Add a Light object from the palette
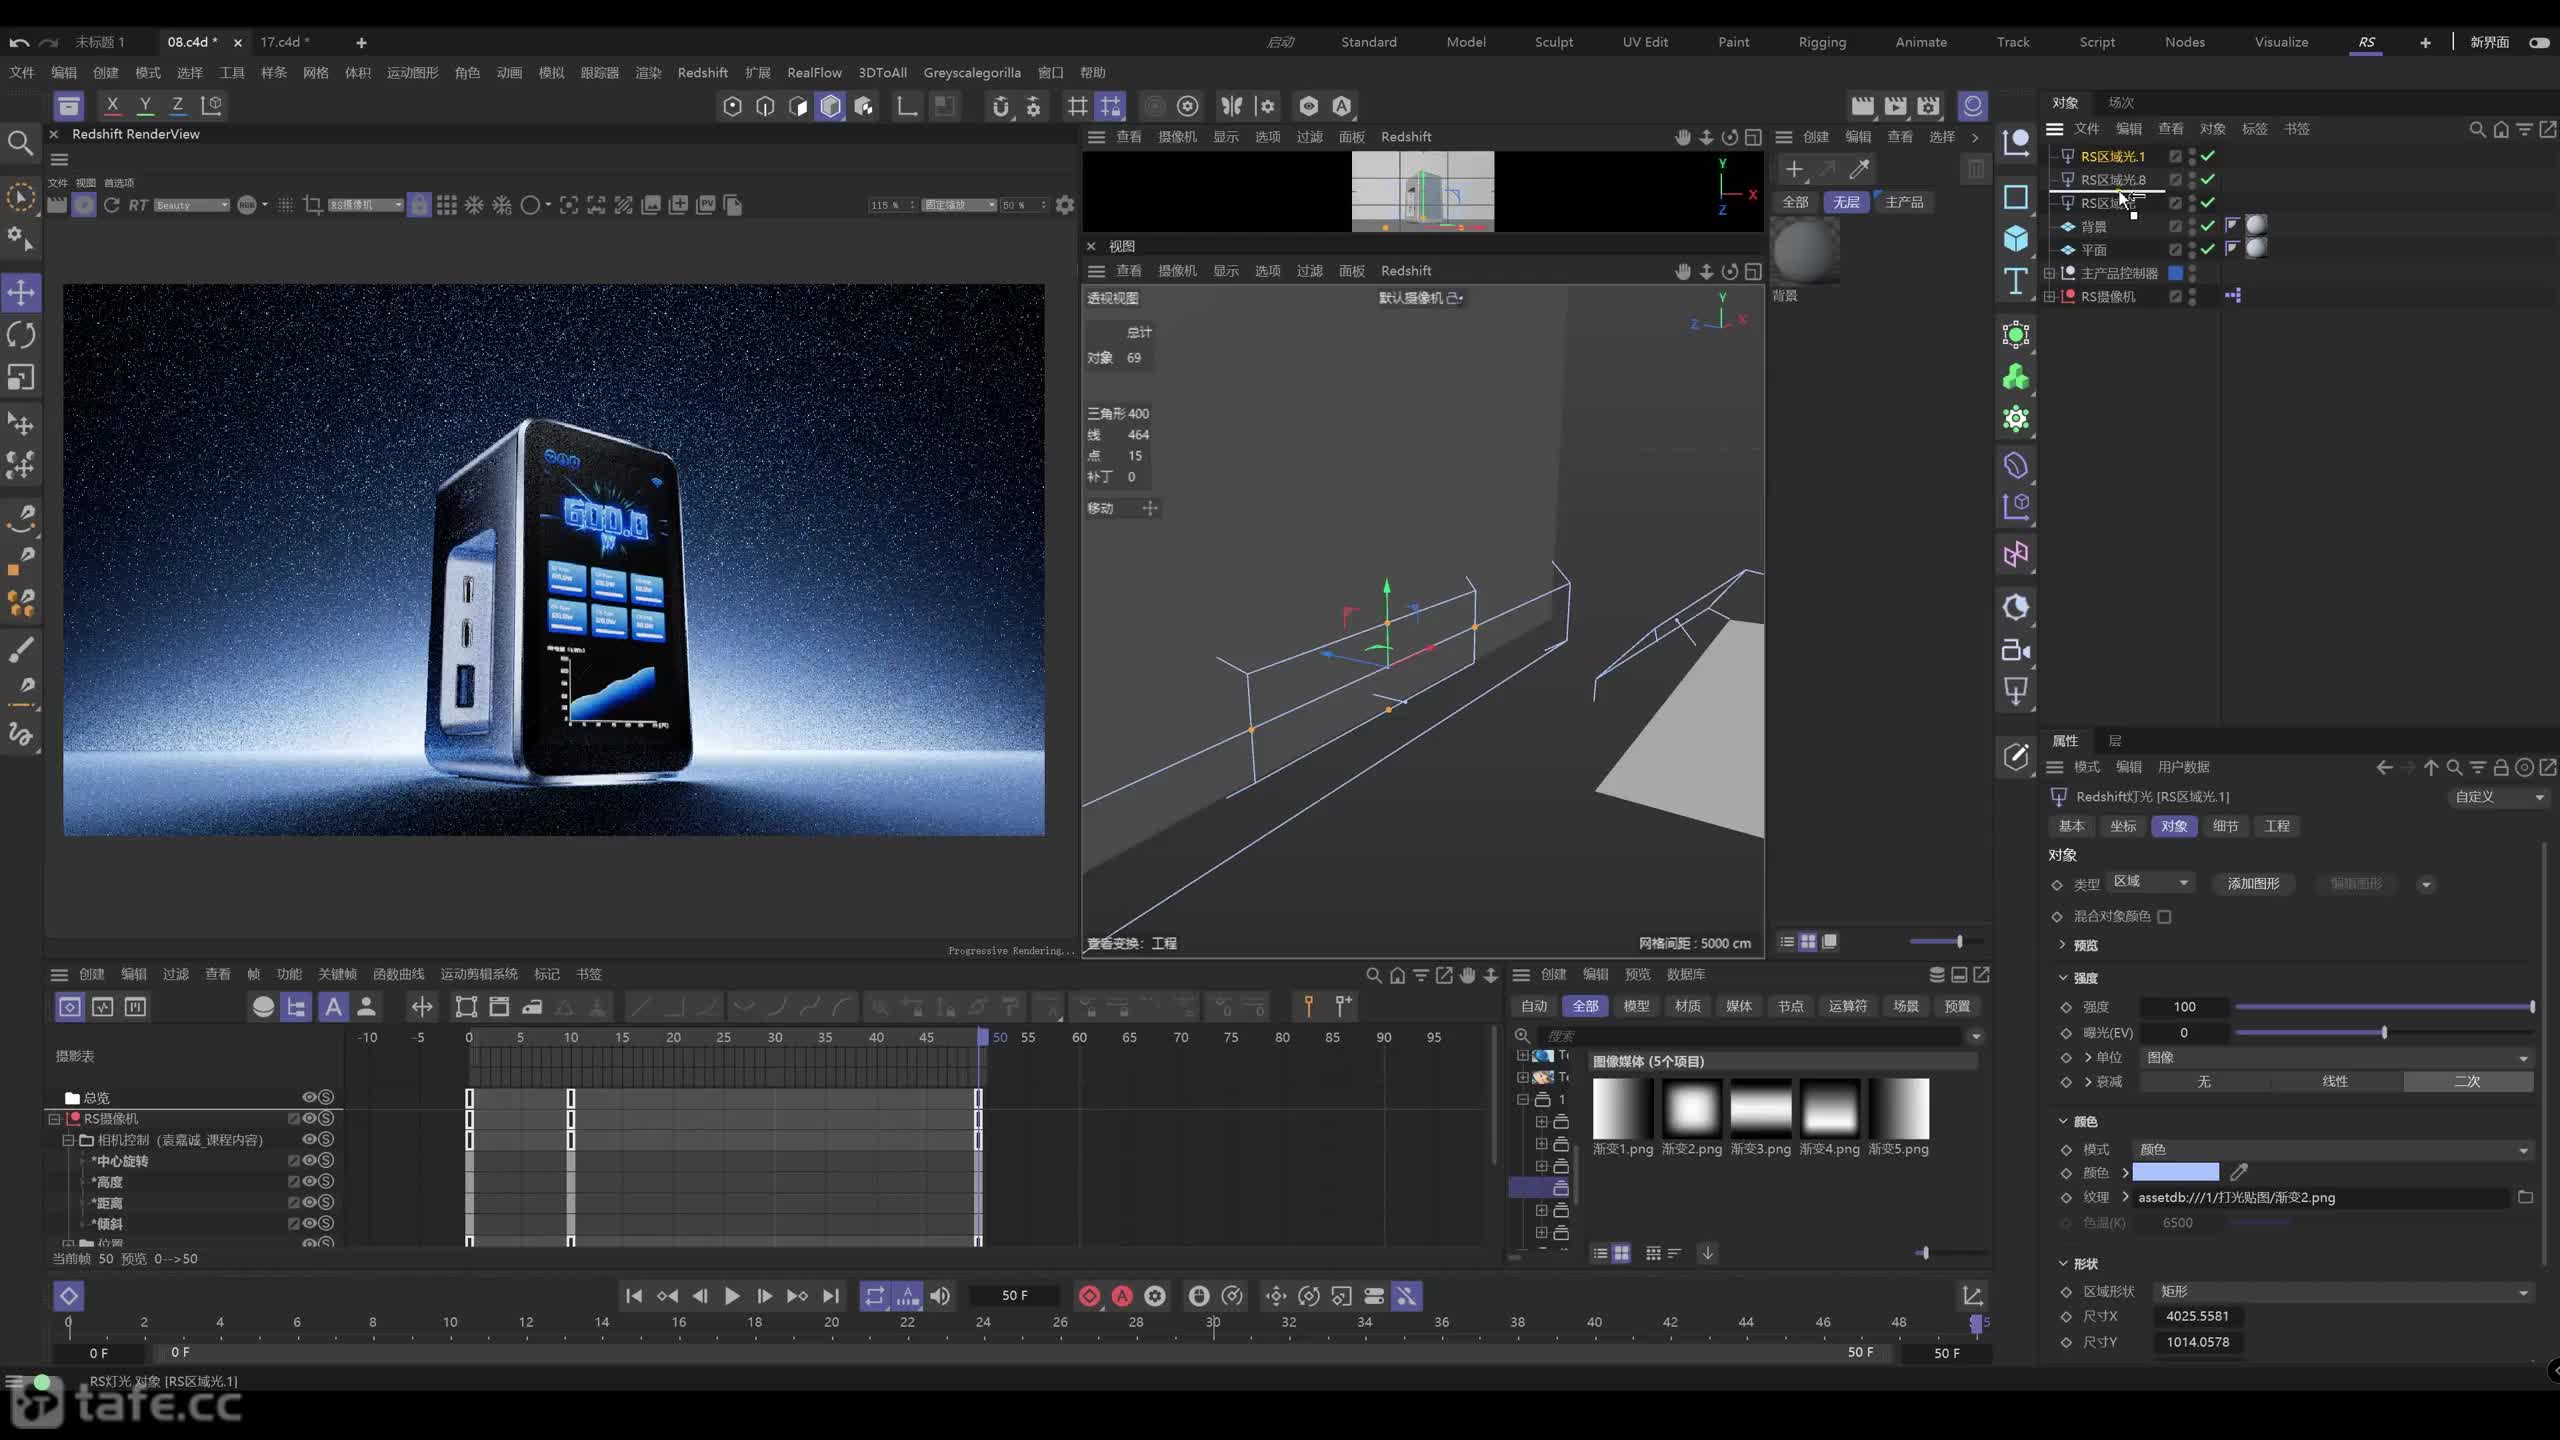Screen dimensions: 2560x1440 click(x=2015, y=691)
